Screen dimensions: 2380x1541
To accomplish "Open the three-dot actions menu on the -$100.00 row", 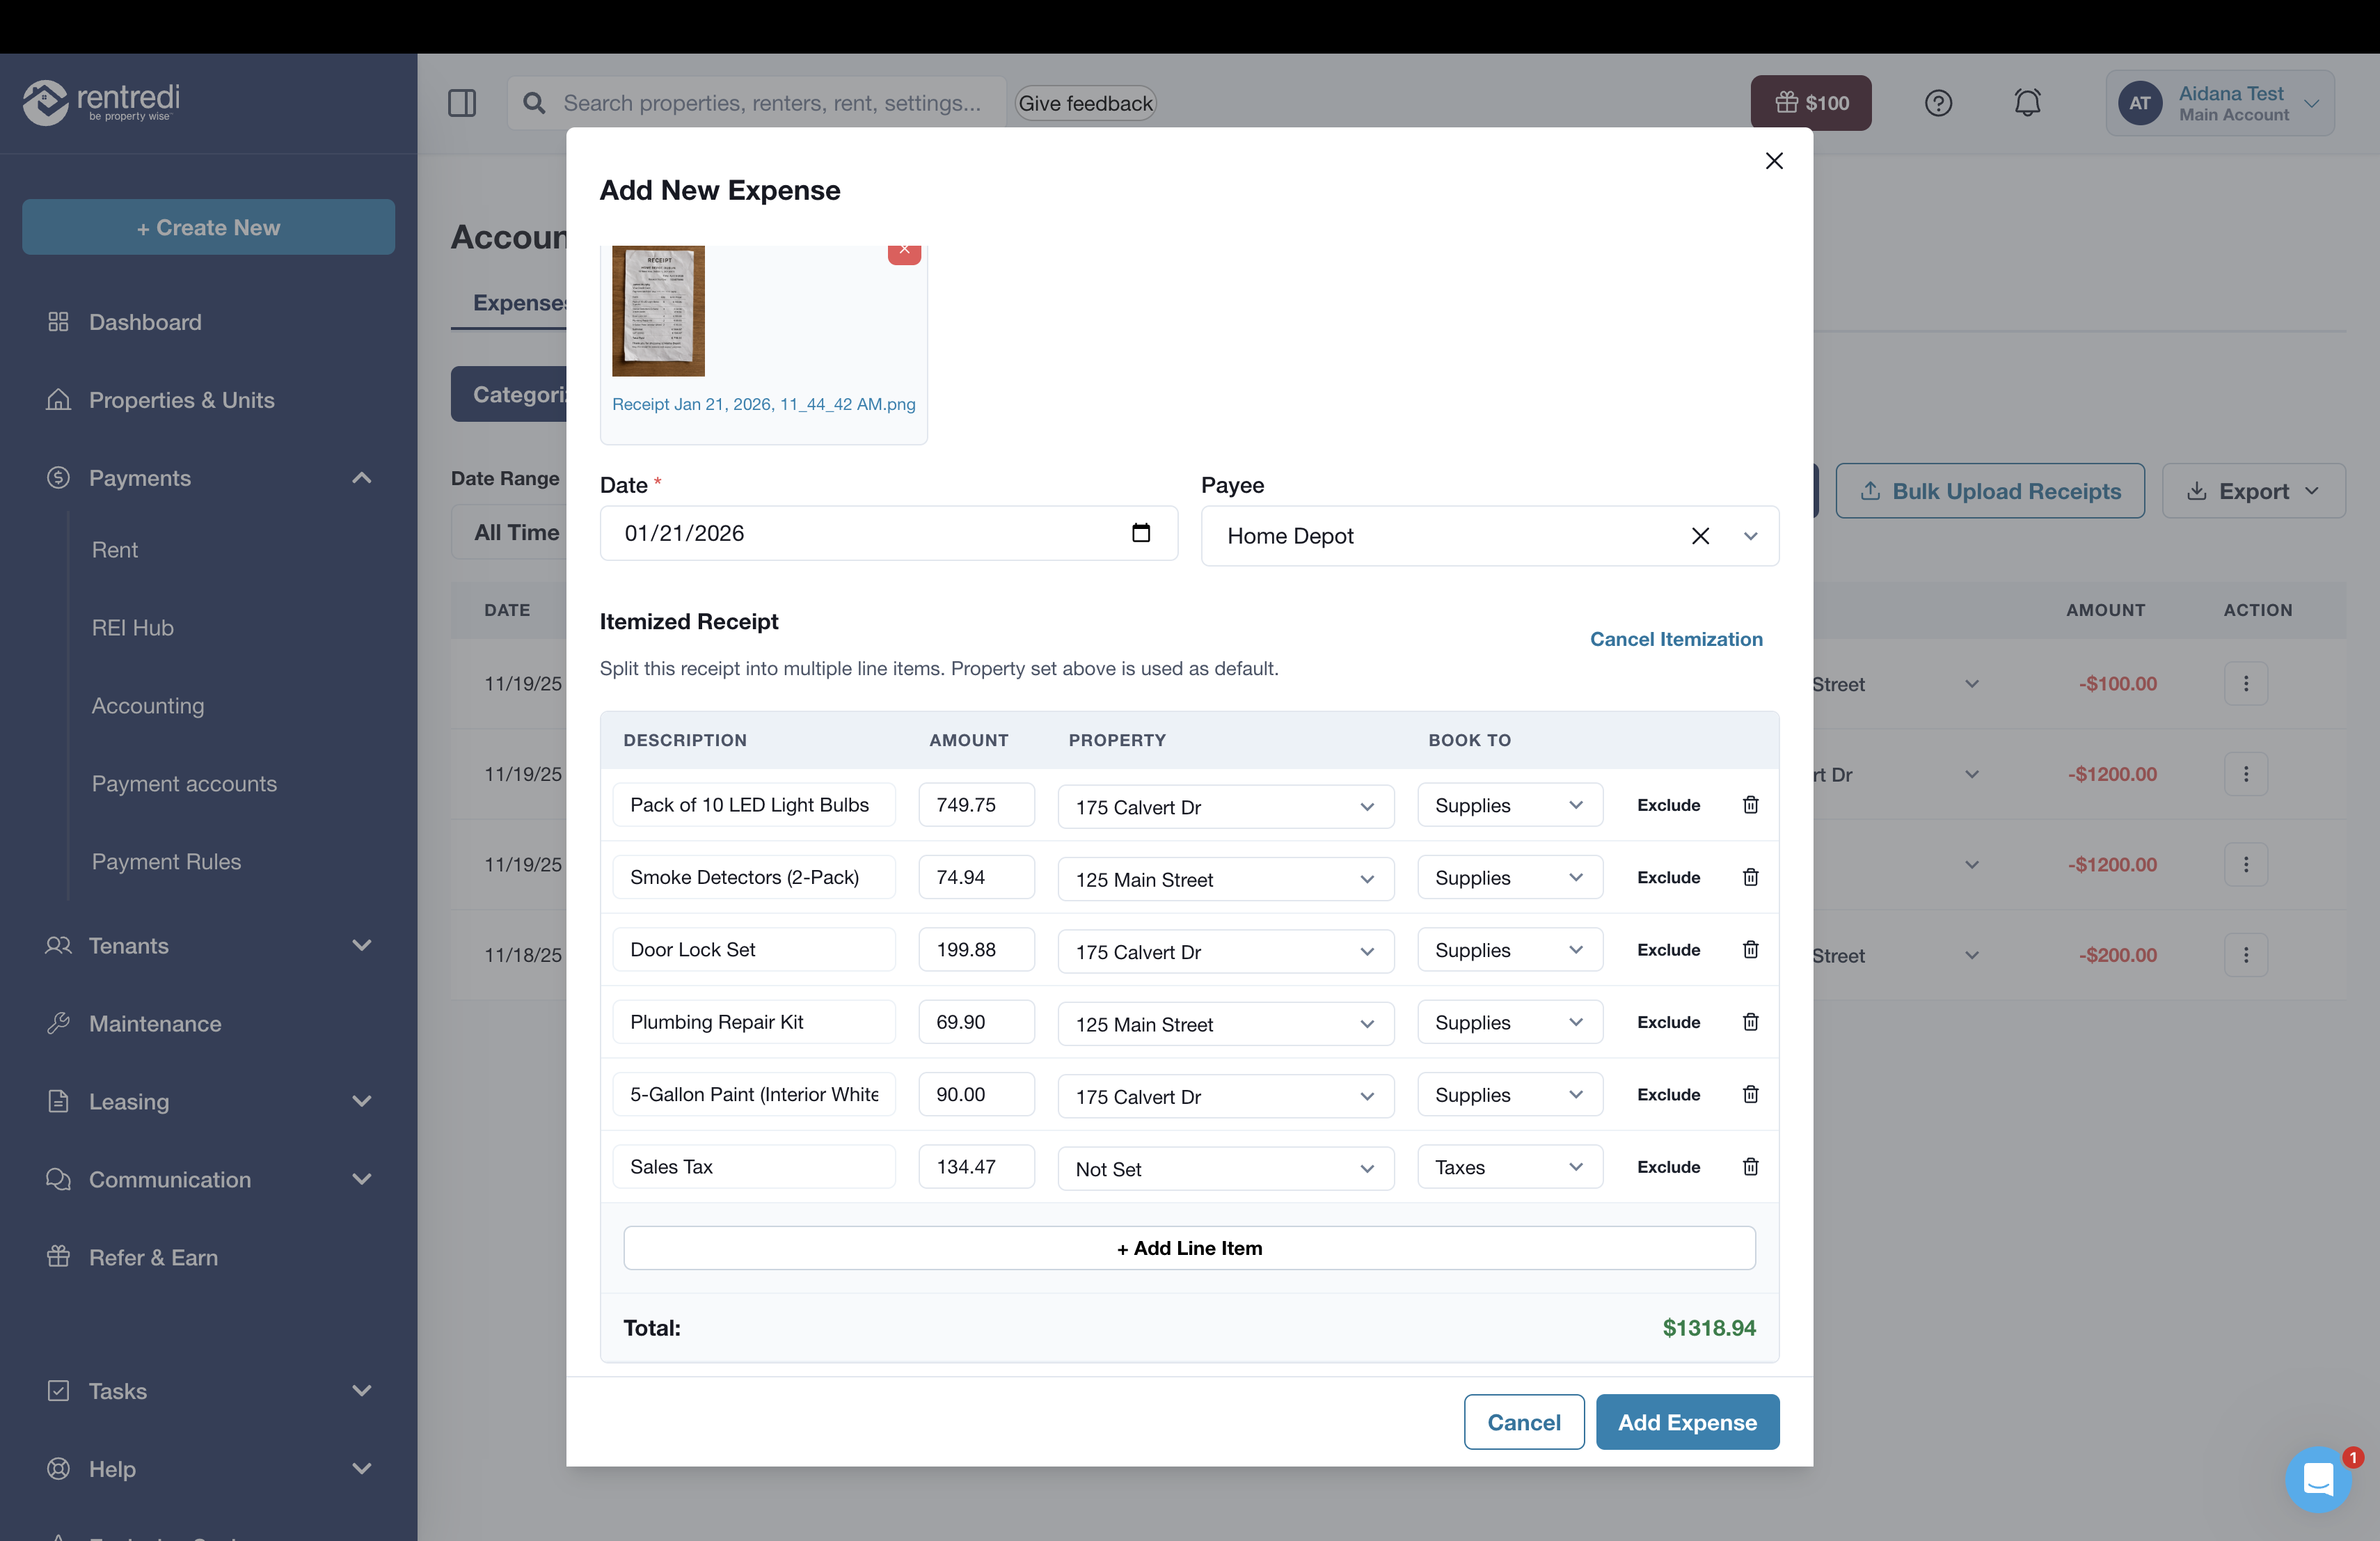I will pos(2246,683).
